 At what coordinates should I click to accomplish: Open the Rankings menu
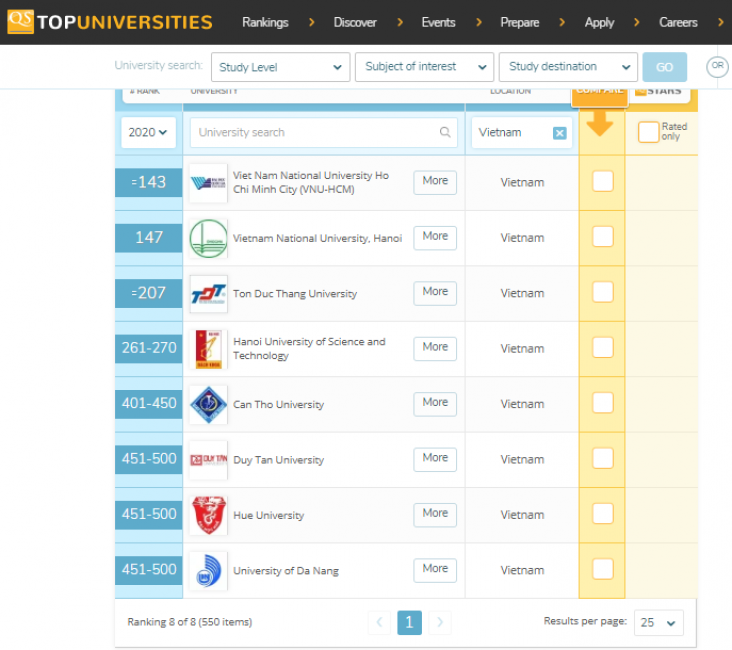(x=265, y=22)
